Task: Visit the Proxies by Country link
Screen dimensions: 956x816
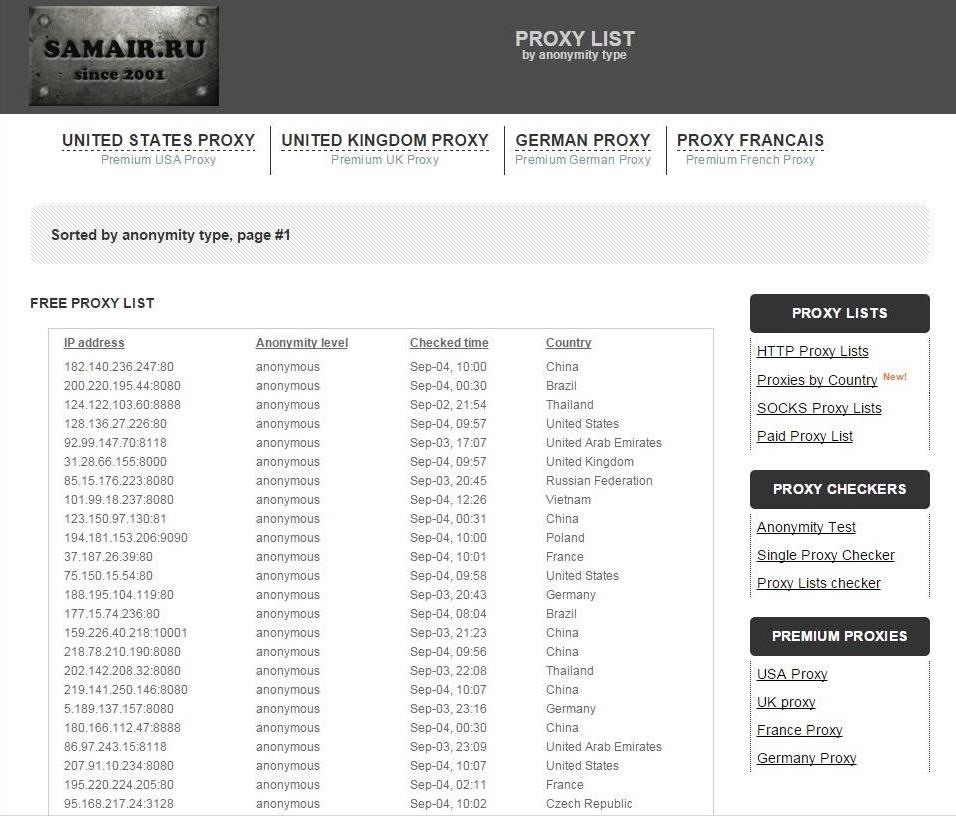Action: click(817, 380)
